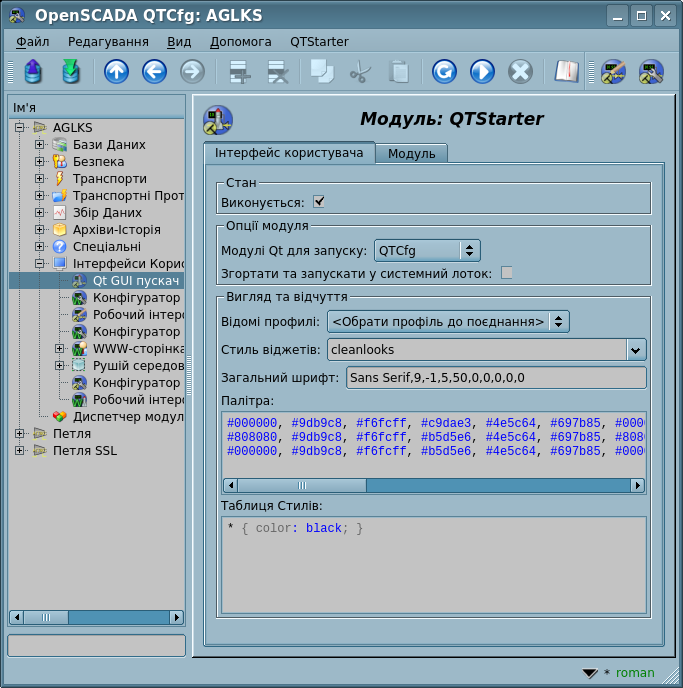683x688 pixels.
Task: Expand Транспорти tree node
Action: click(39, 179)
